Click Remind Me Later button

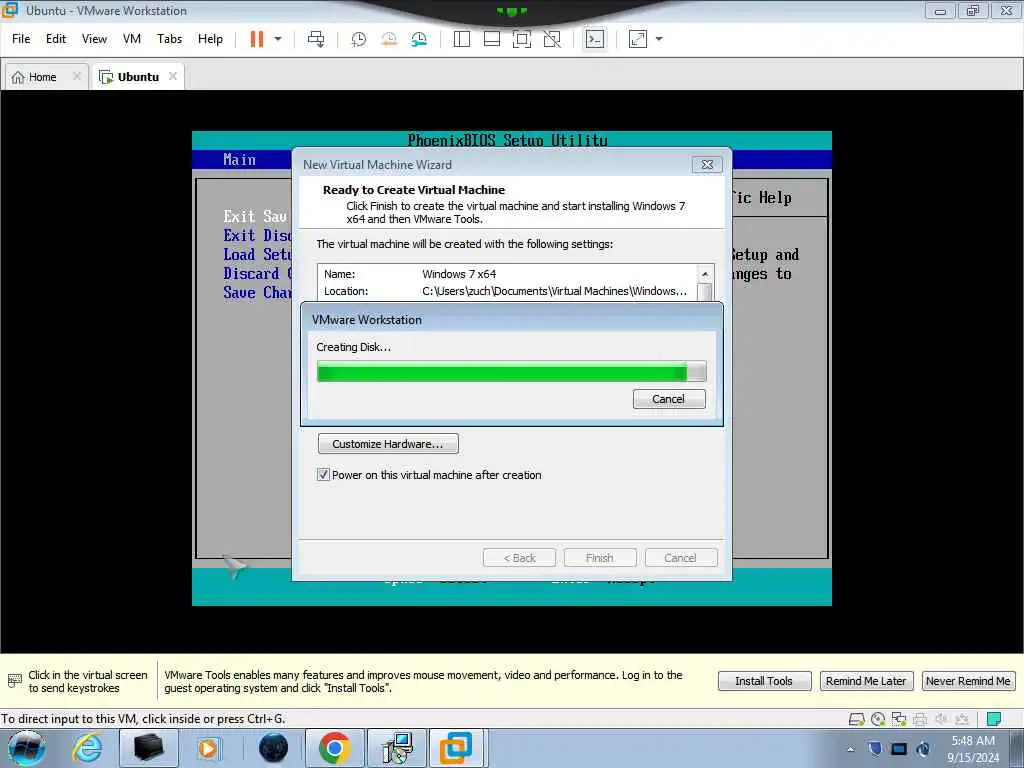[866, 681]
